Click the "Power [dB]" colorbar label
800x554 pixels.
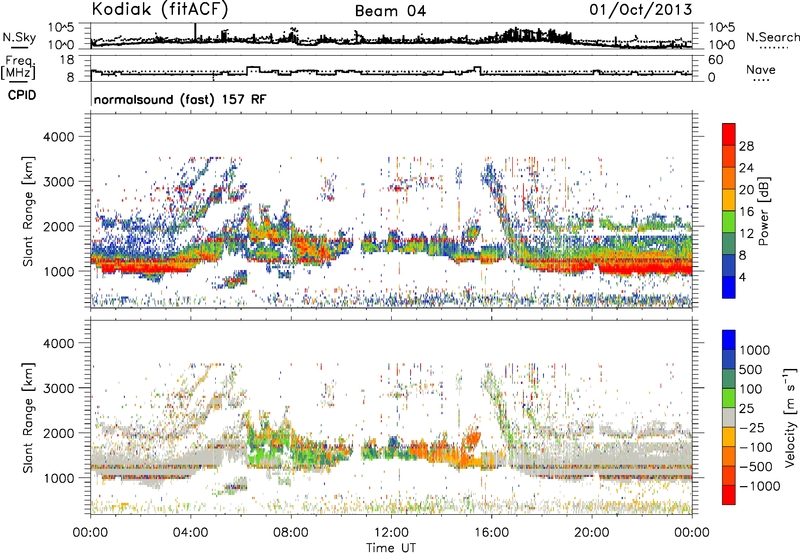[763, 211]
